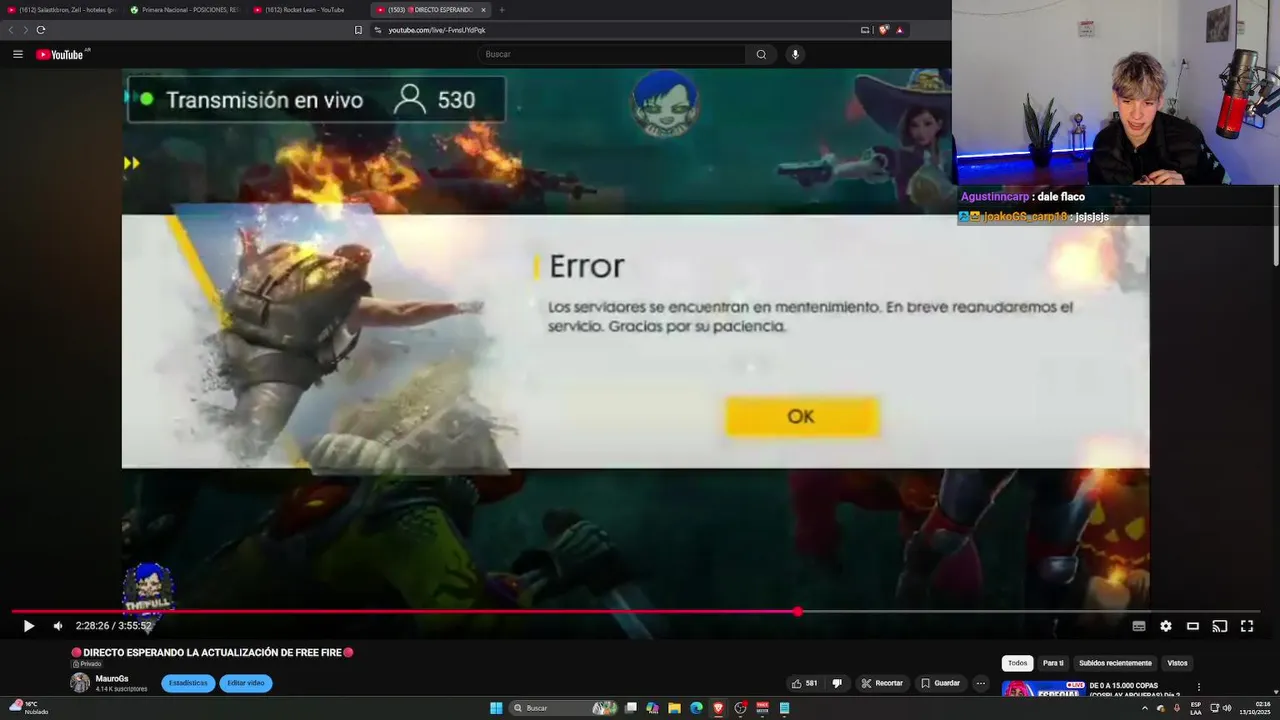The width and height of the screenshot is (1280, 720).
Task: Bookmark this page using address bar icon
Action: tap(358, 30)
